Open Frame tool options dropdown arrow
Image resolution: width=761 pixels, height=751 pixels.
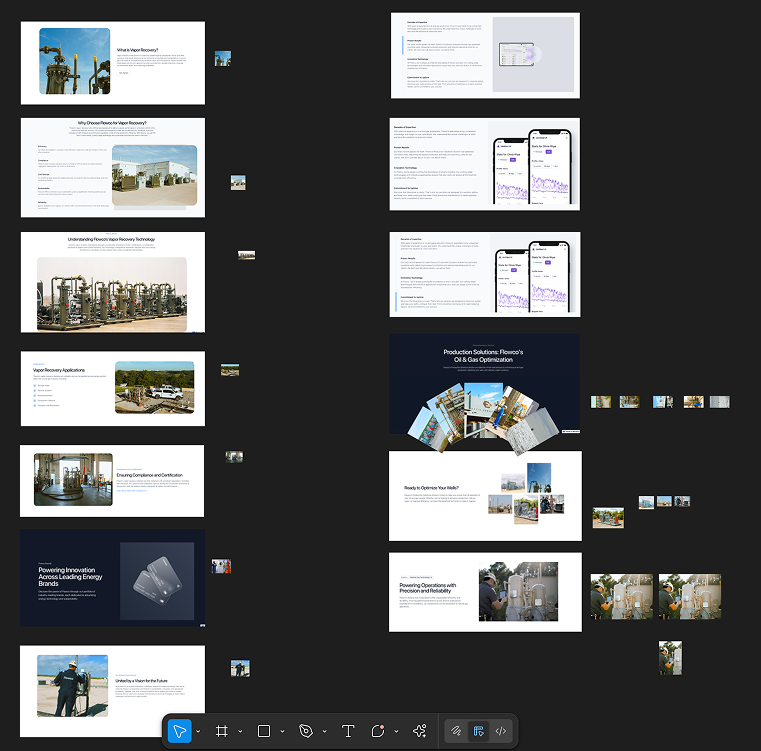pos(240,731)
